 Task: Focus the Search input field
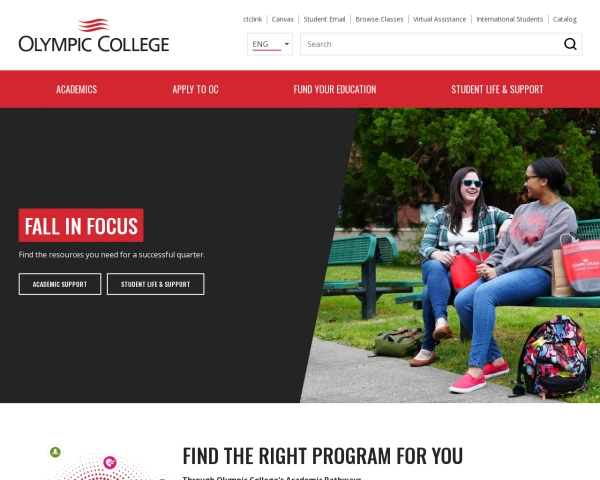point(430,44)
